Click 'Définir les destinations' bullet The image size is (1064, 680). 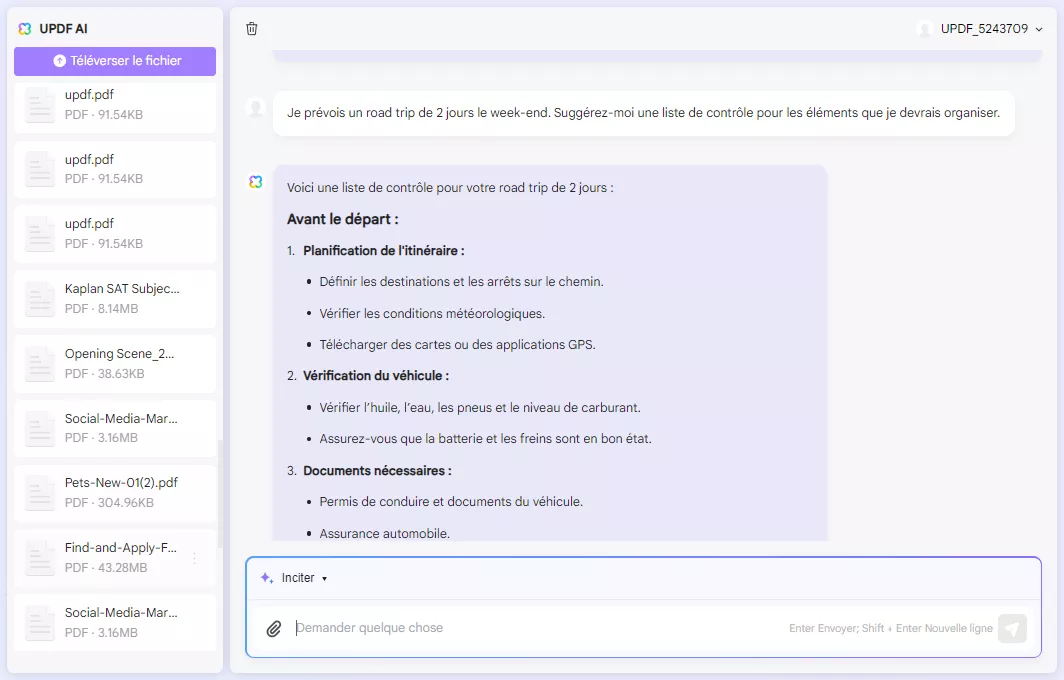pyautogui.click(x=461, y=282)
